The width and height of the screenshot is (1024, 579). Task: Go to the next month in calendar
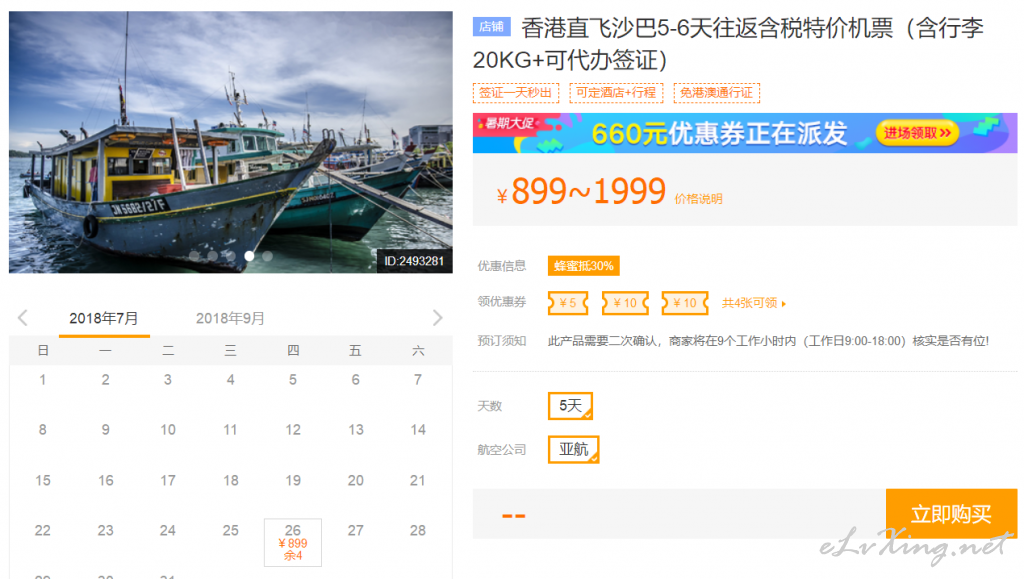438,318
